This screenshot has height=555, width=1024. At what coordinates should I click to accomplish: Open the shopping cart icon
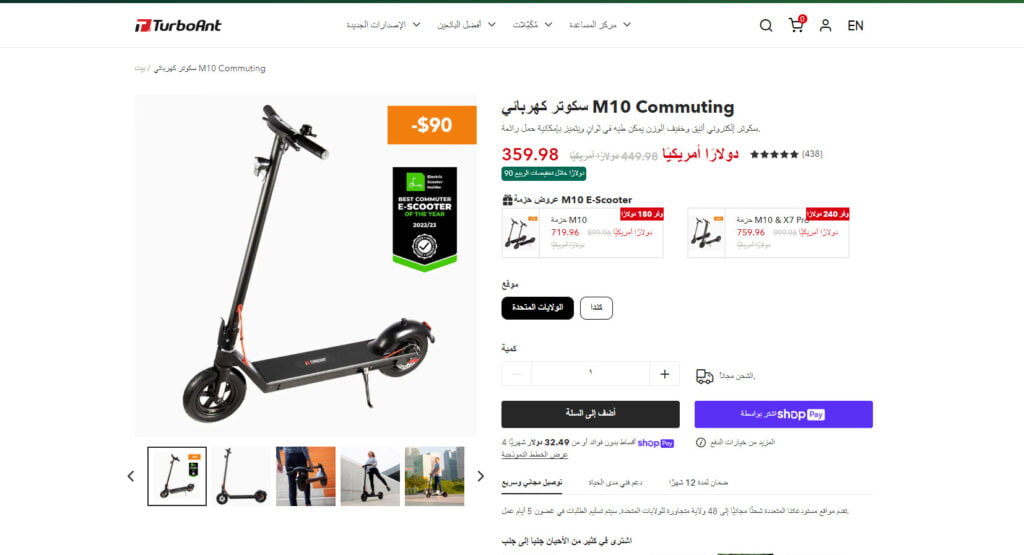coord(796,25)
